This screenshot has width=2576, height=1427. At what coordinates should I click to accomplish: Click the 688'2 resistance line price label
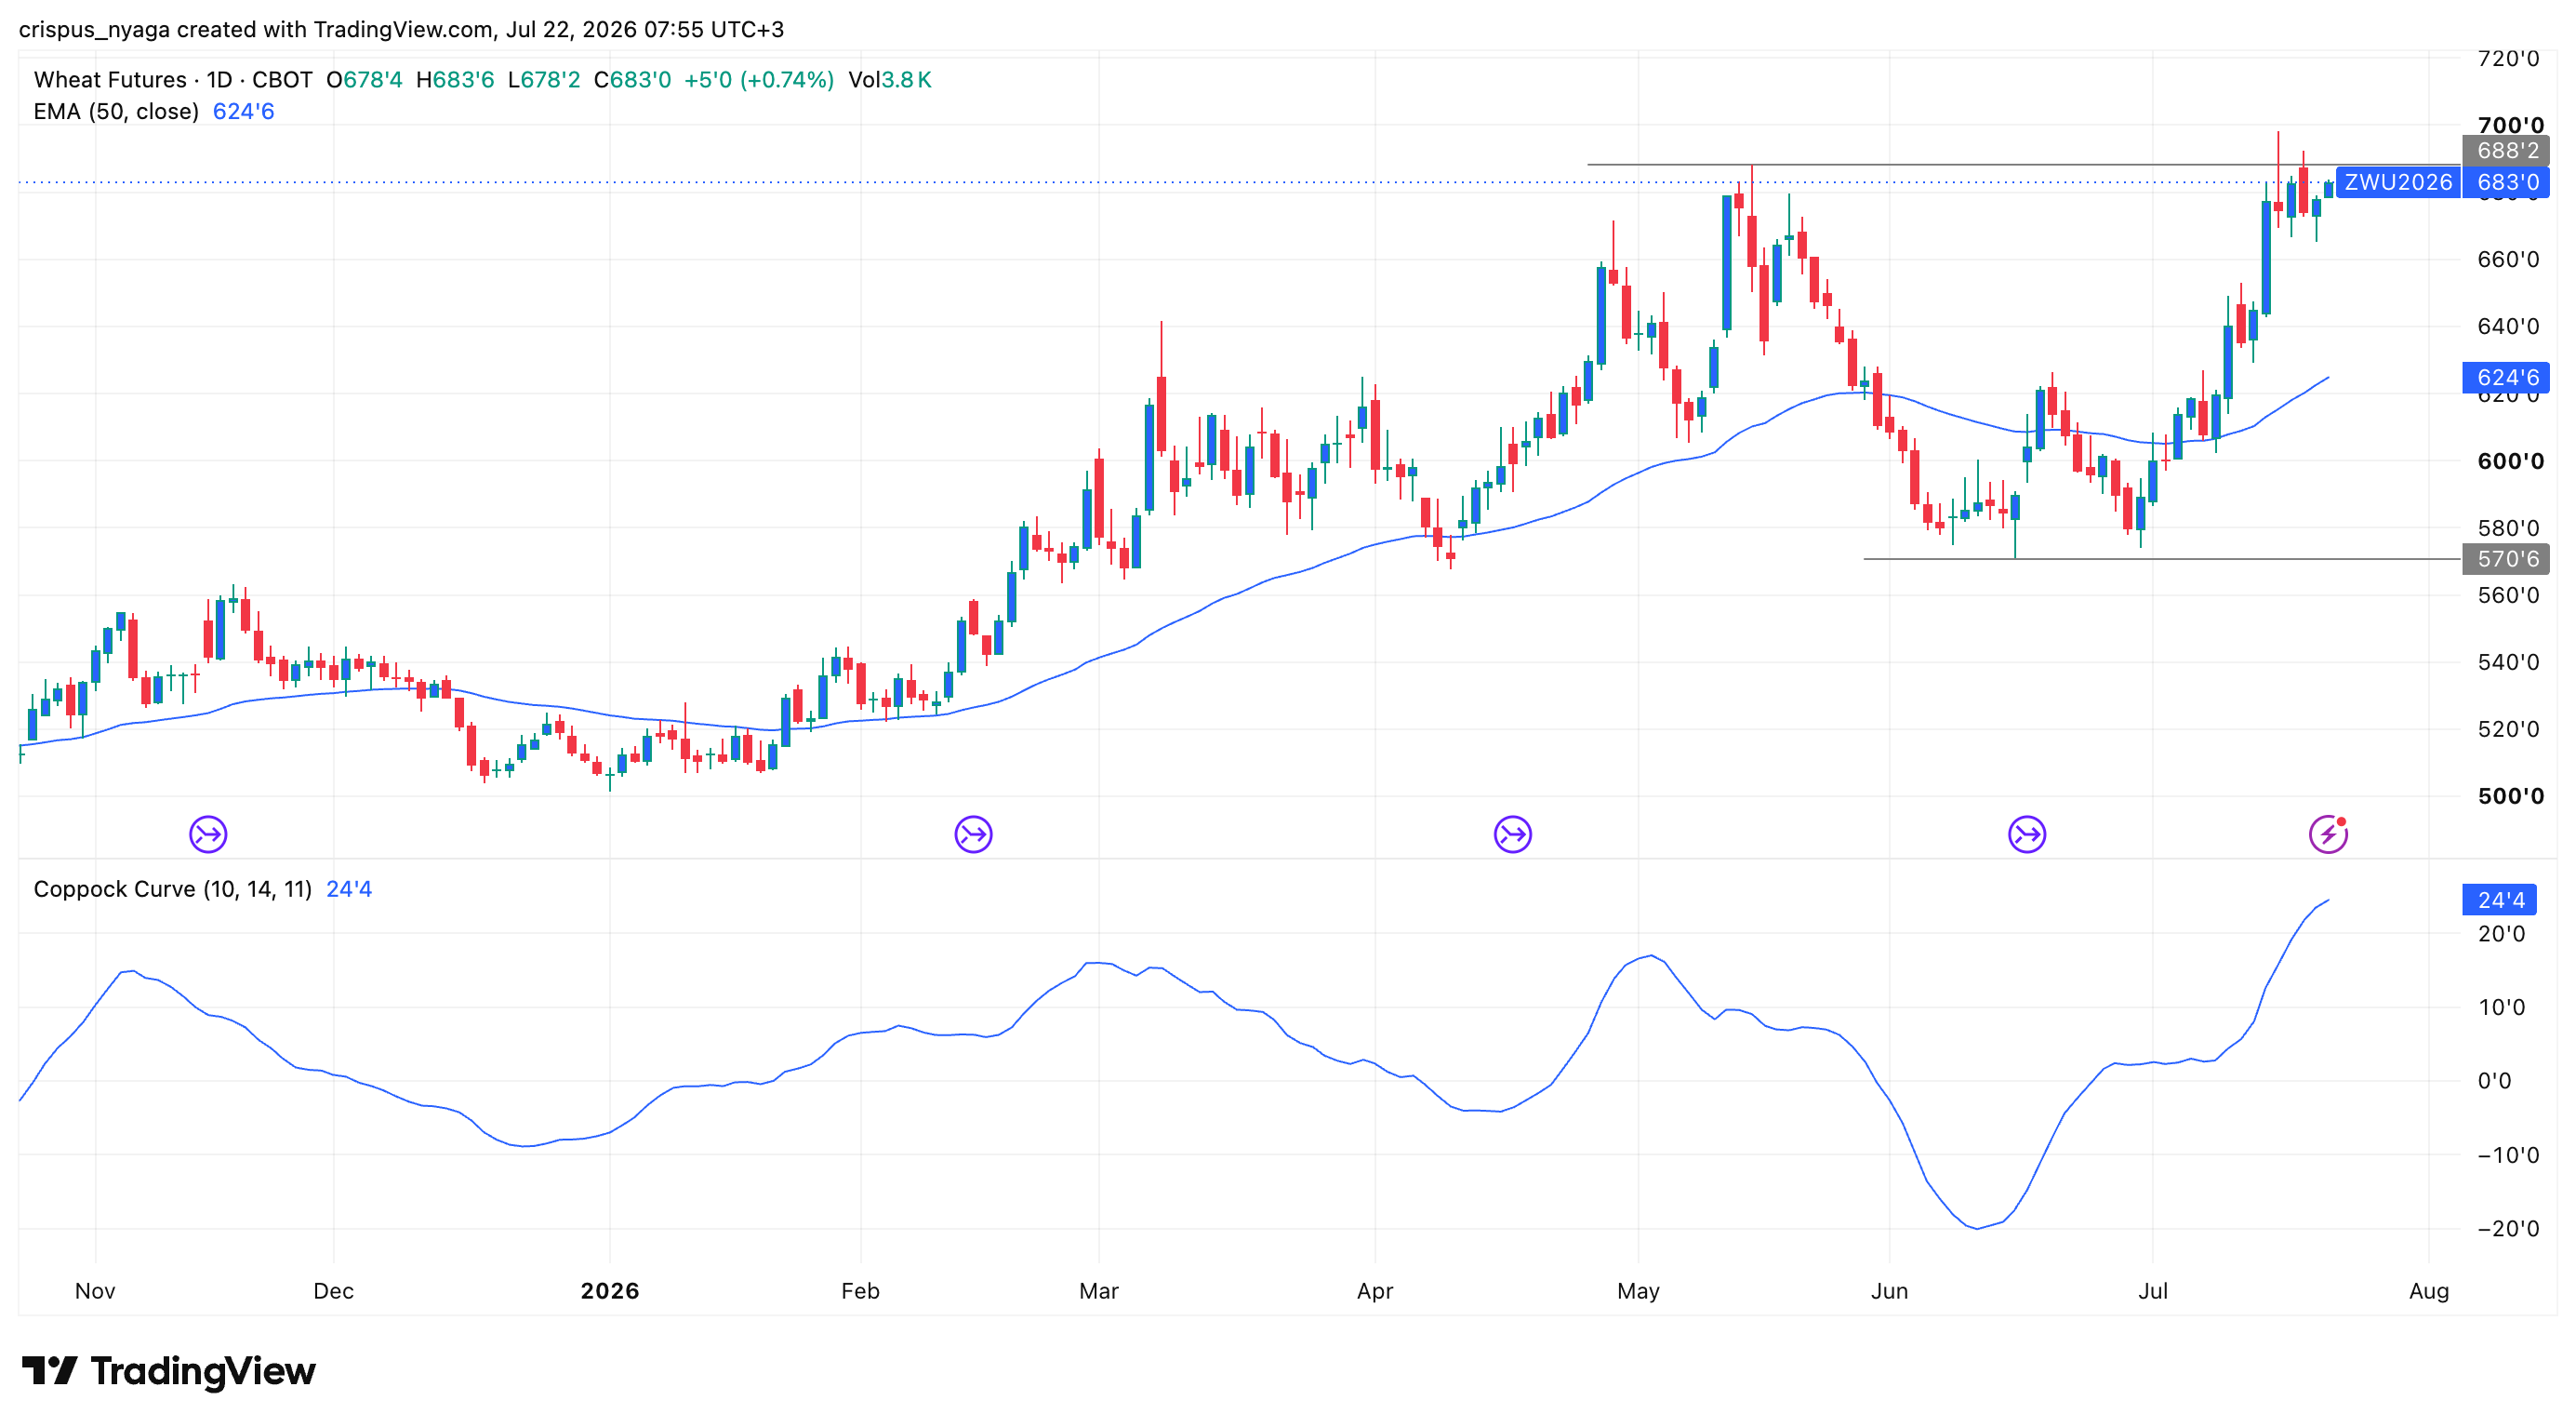pos(2507,150)
